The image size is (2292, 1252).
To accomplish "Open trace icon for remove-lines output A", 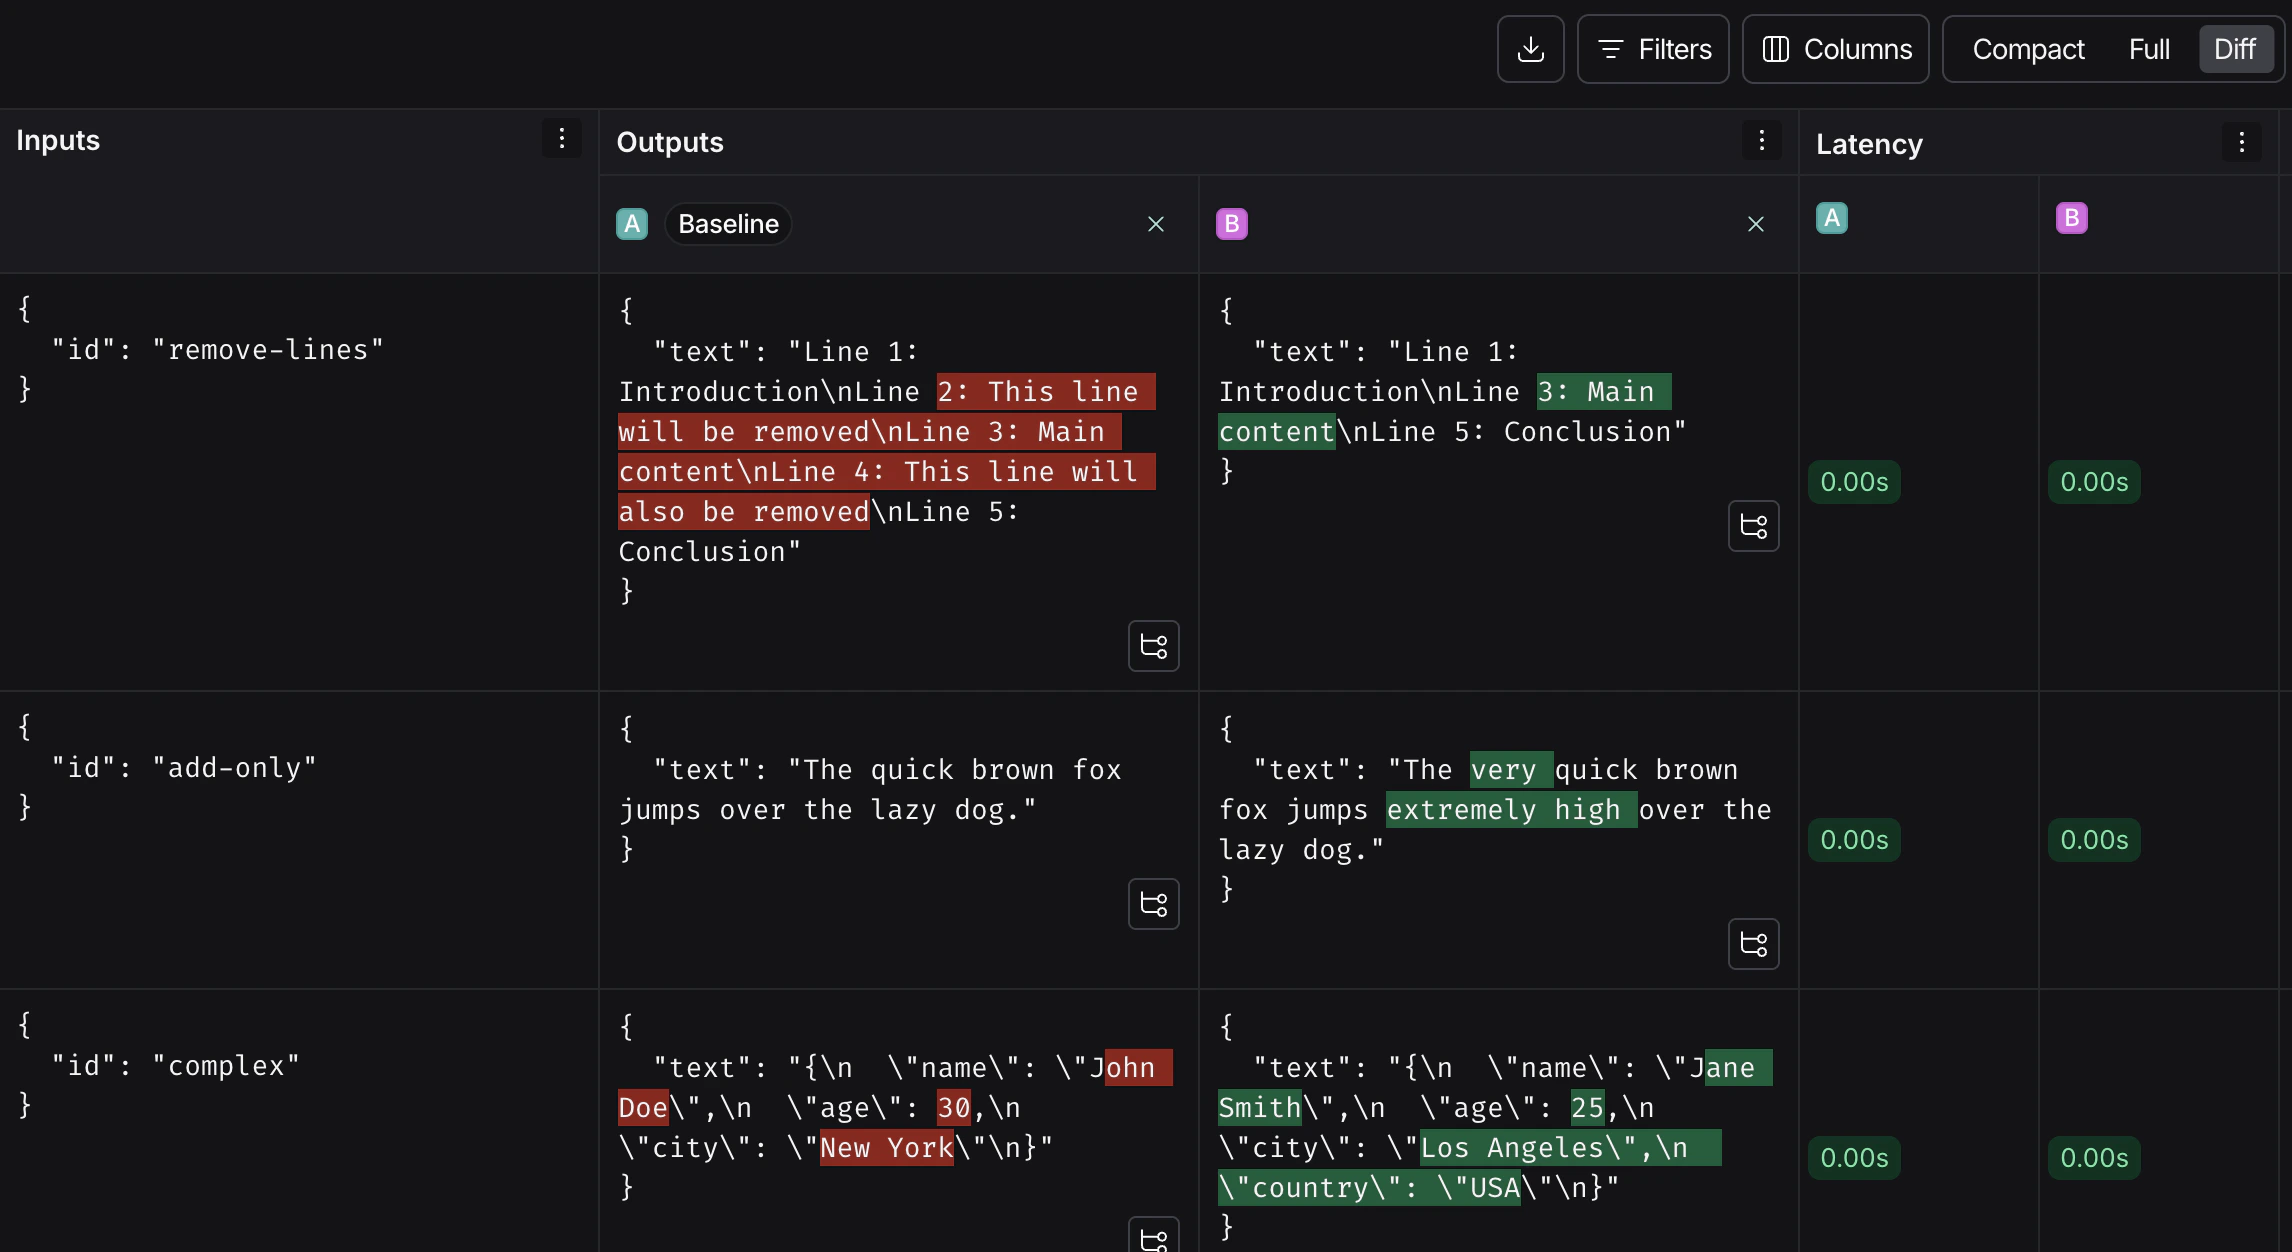I will coord(1153,646).
